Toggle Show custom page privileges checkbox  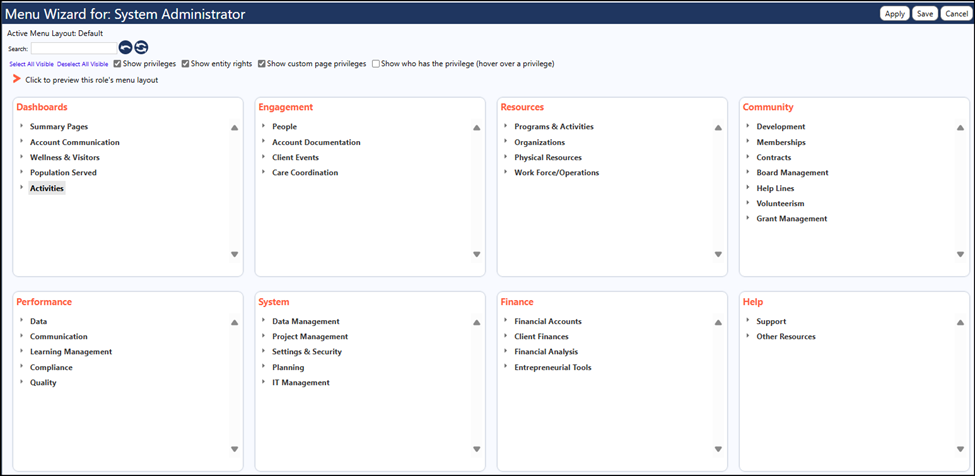coord(262,63)
